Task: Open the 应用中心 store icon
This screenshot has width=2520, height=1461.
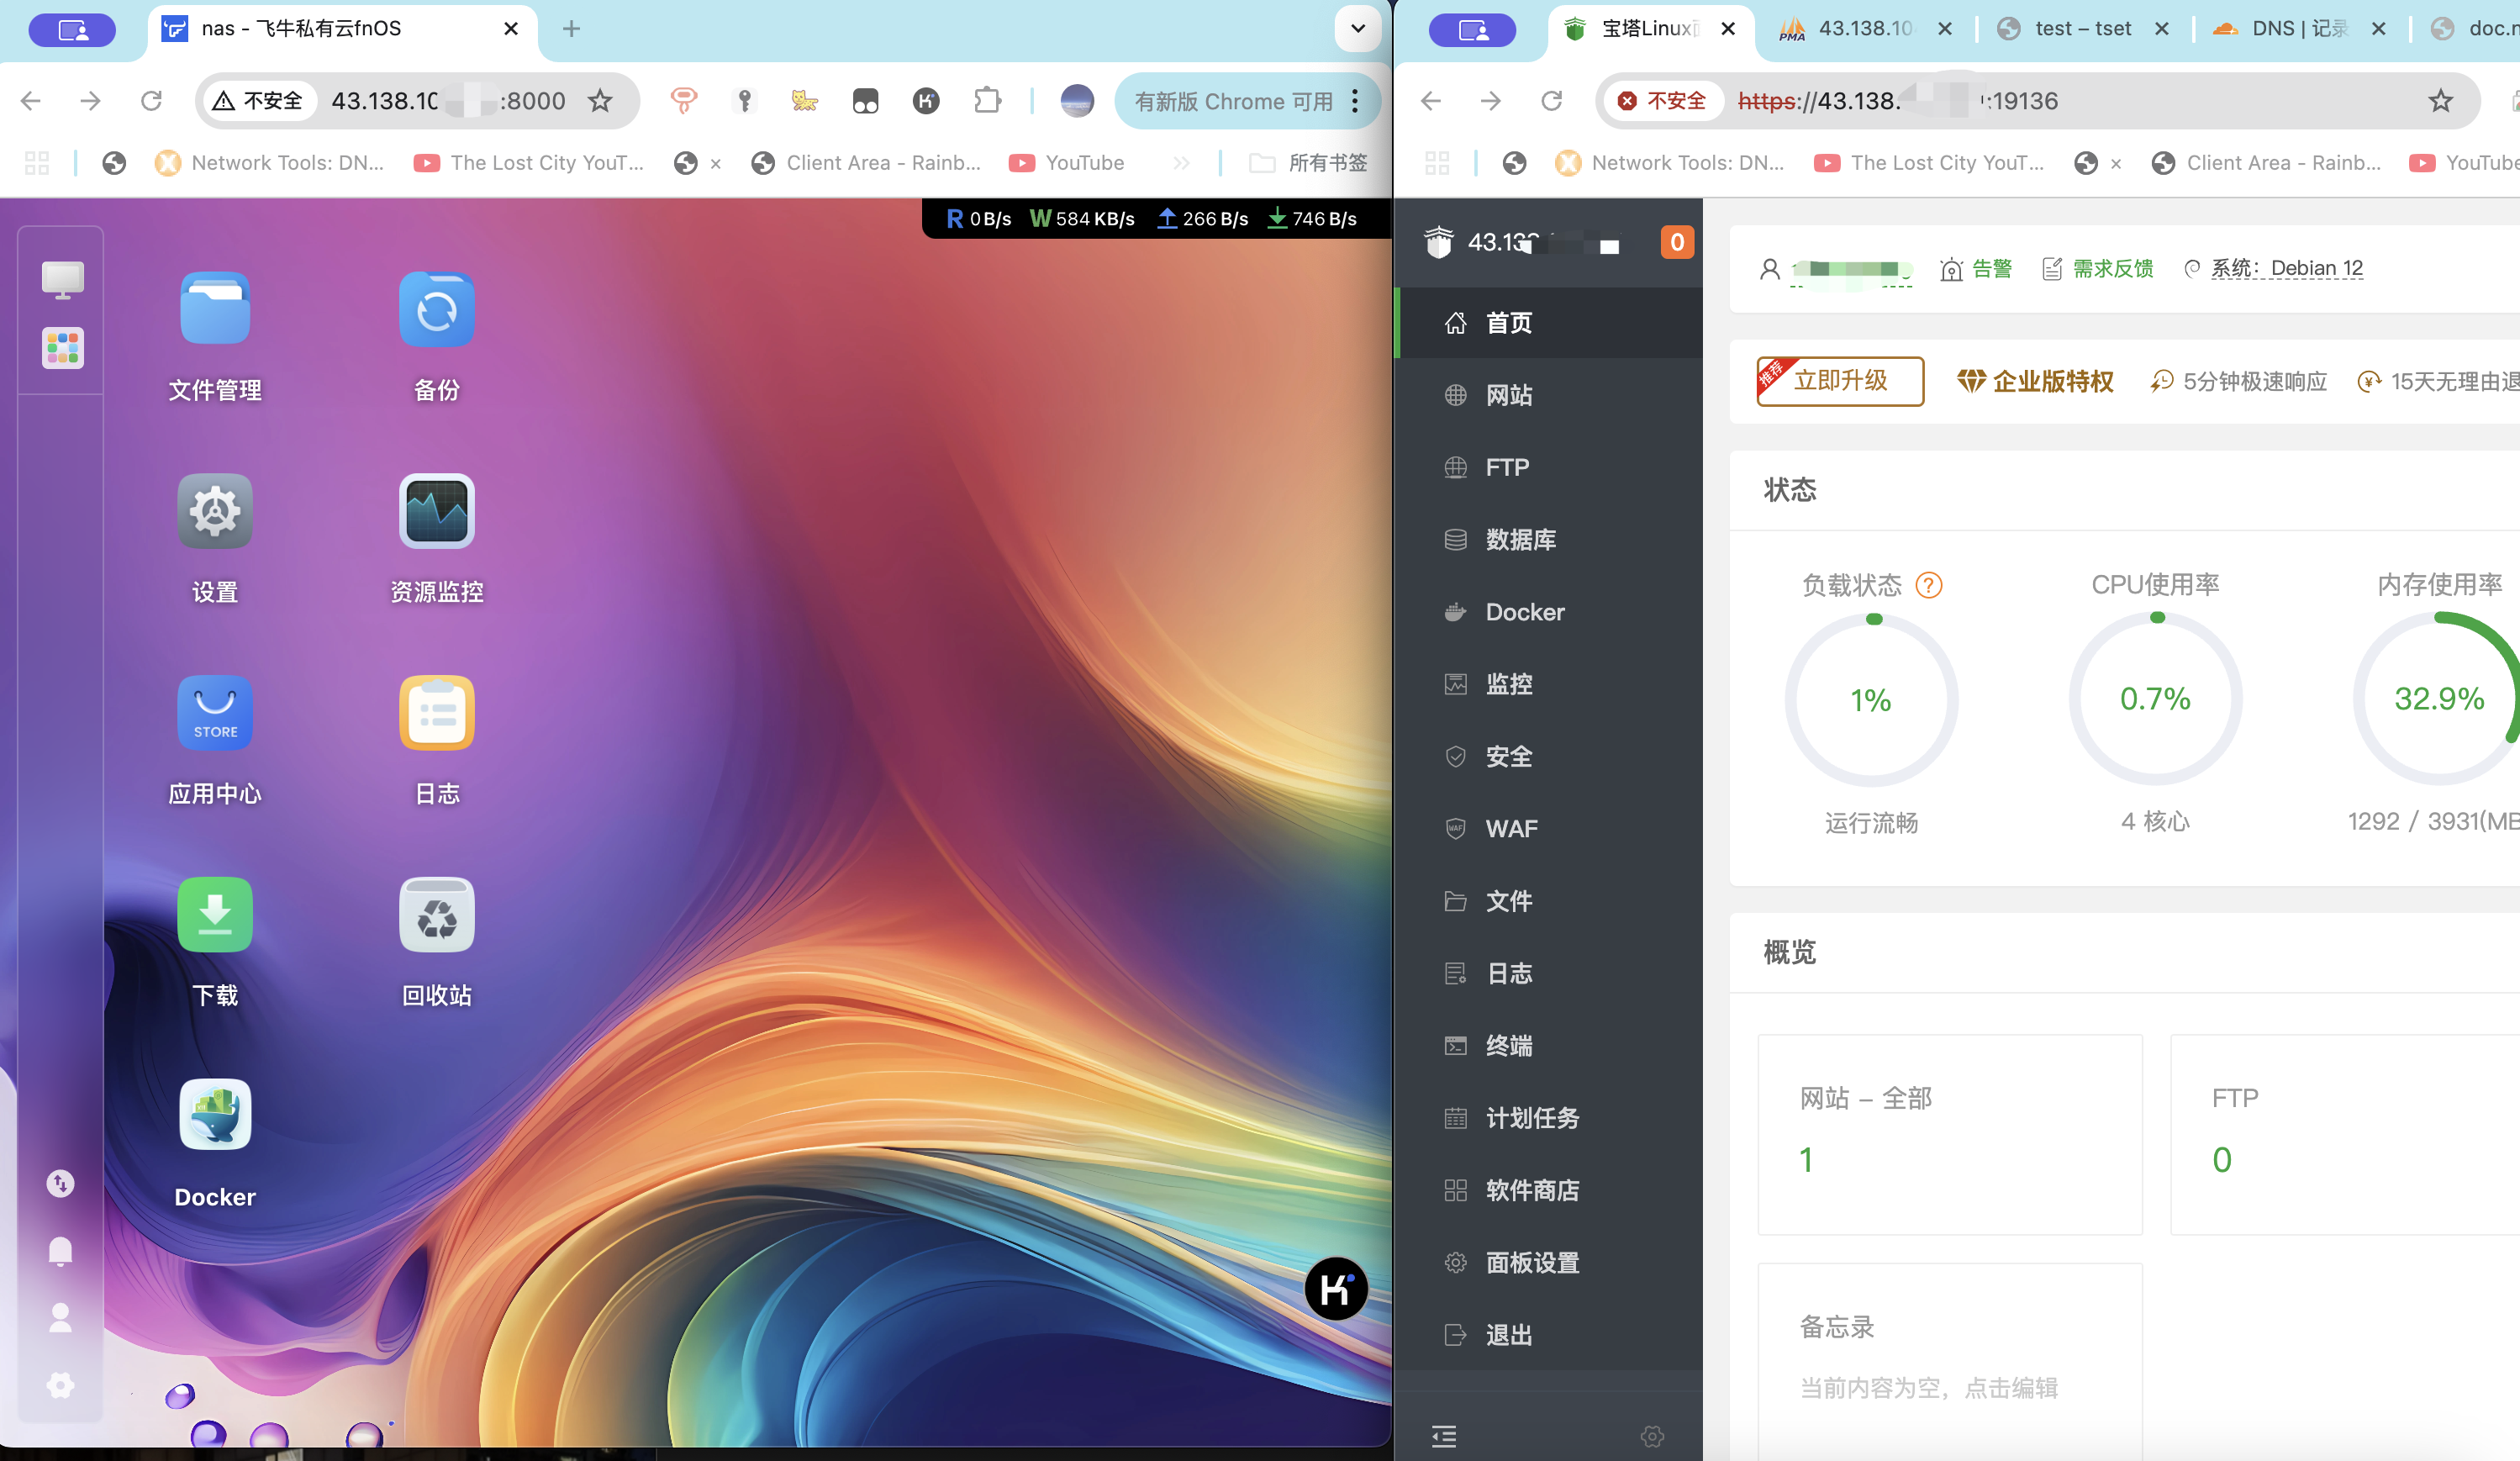Action: pos(215,713)
